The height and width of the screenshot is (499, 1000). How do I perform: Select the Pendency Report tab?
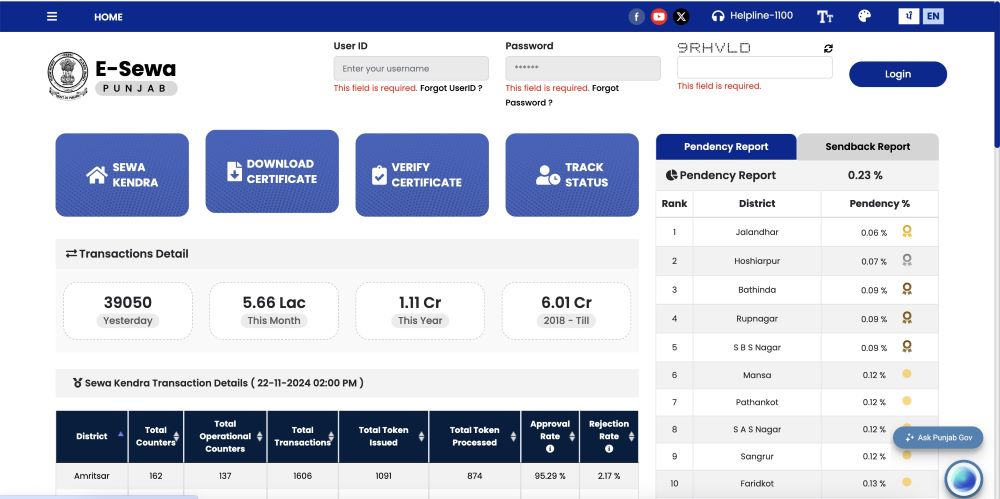726,147
